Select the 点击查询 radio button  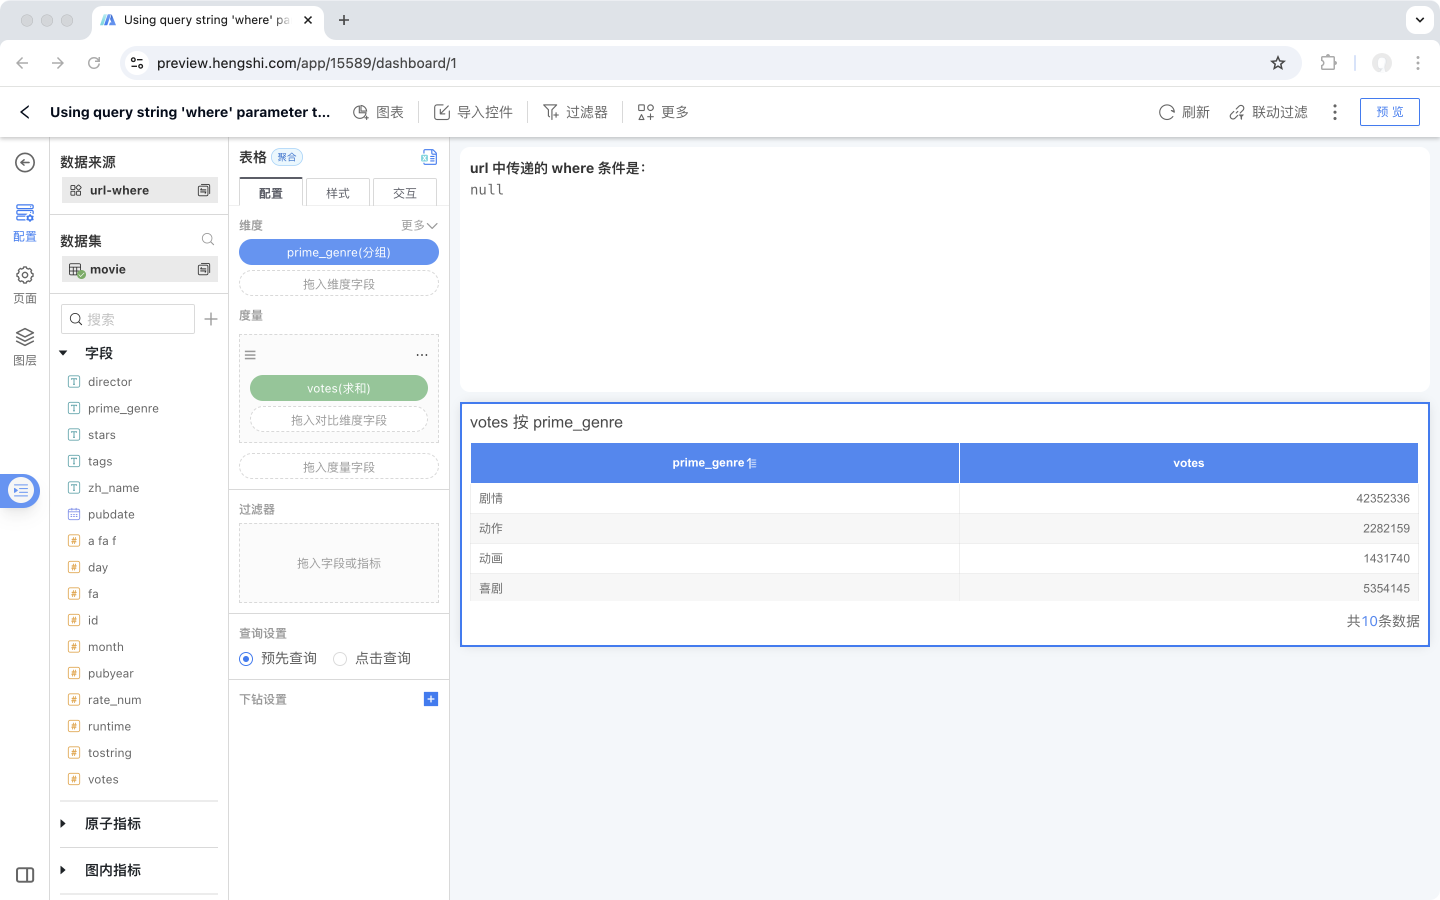[340, 659]
